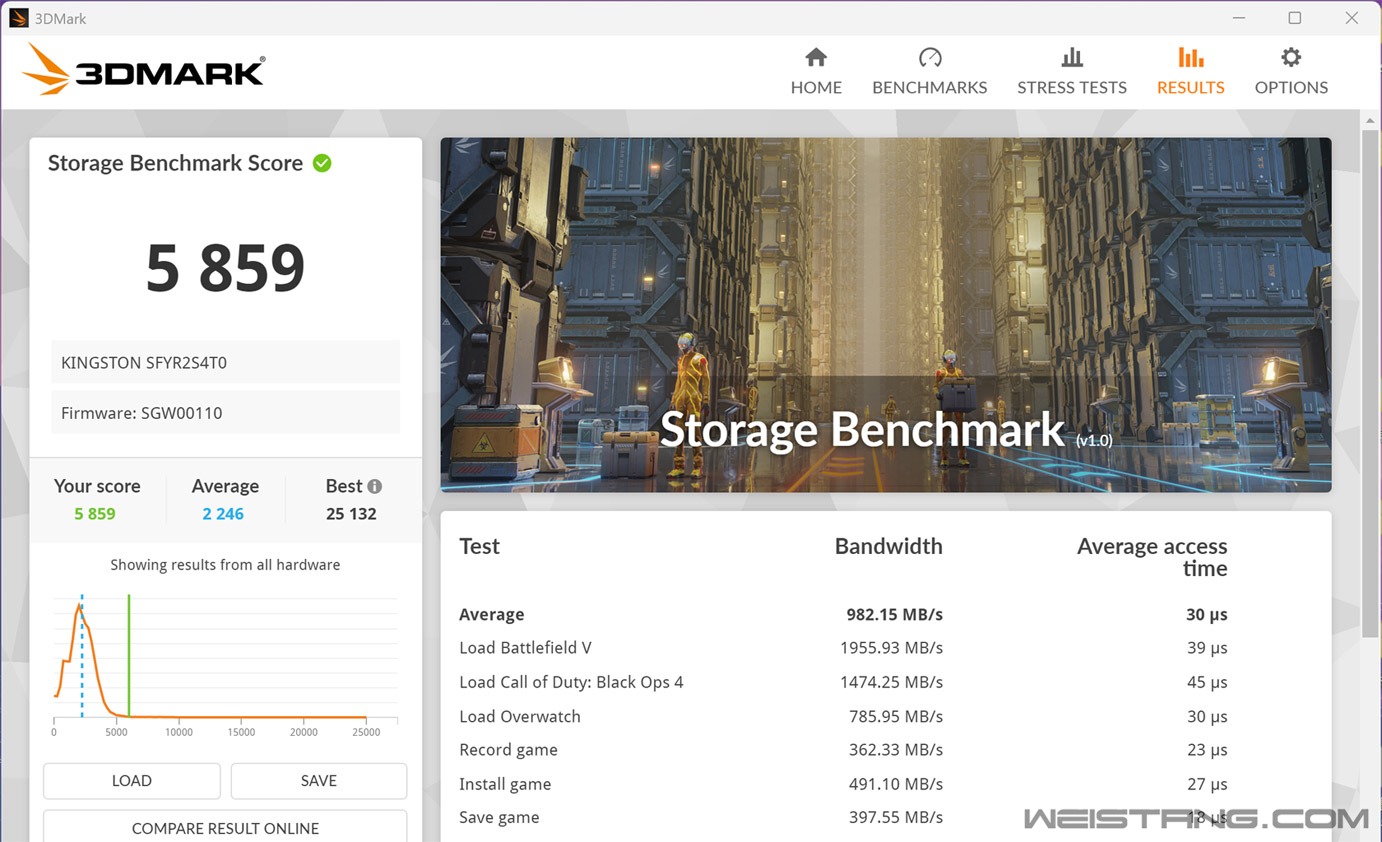Click the Bandwidth column header

[x=888, y=546]
